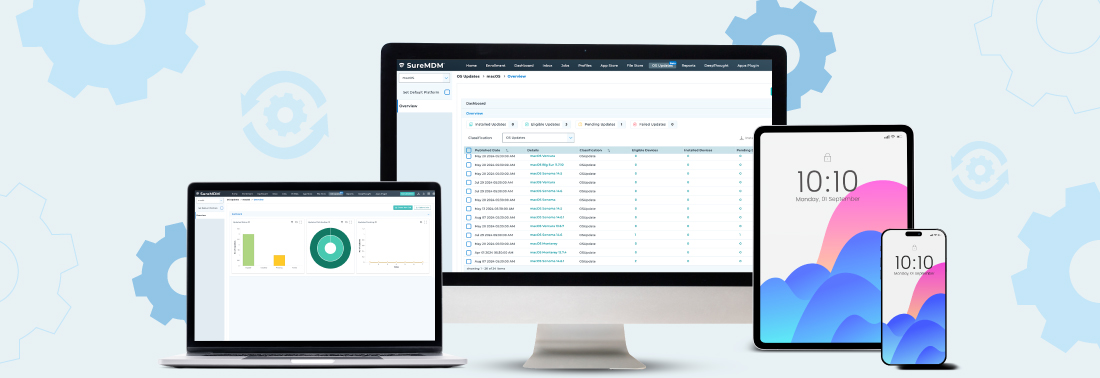Click the Pending Updates yellow icon

point(579,124)
